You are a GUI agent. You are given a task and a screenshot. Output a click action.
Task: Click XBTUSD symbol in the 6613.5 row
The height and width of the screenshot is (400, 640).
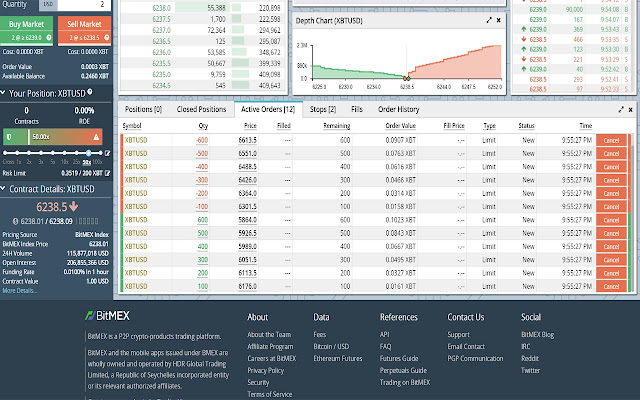(136, 140)
